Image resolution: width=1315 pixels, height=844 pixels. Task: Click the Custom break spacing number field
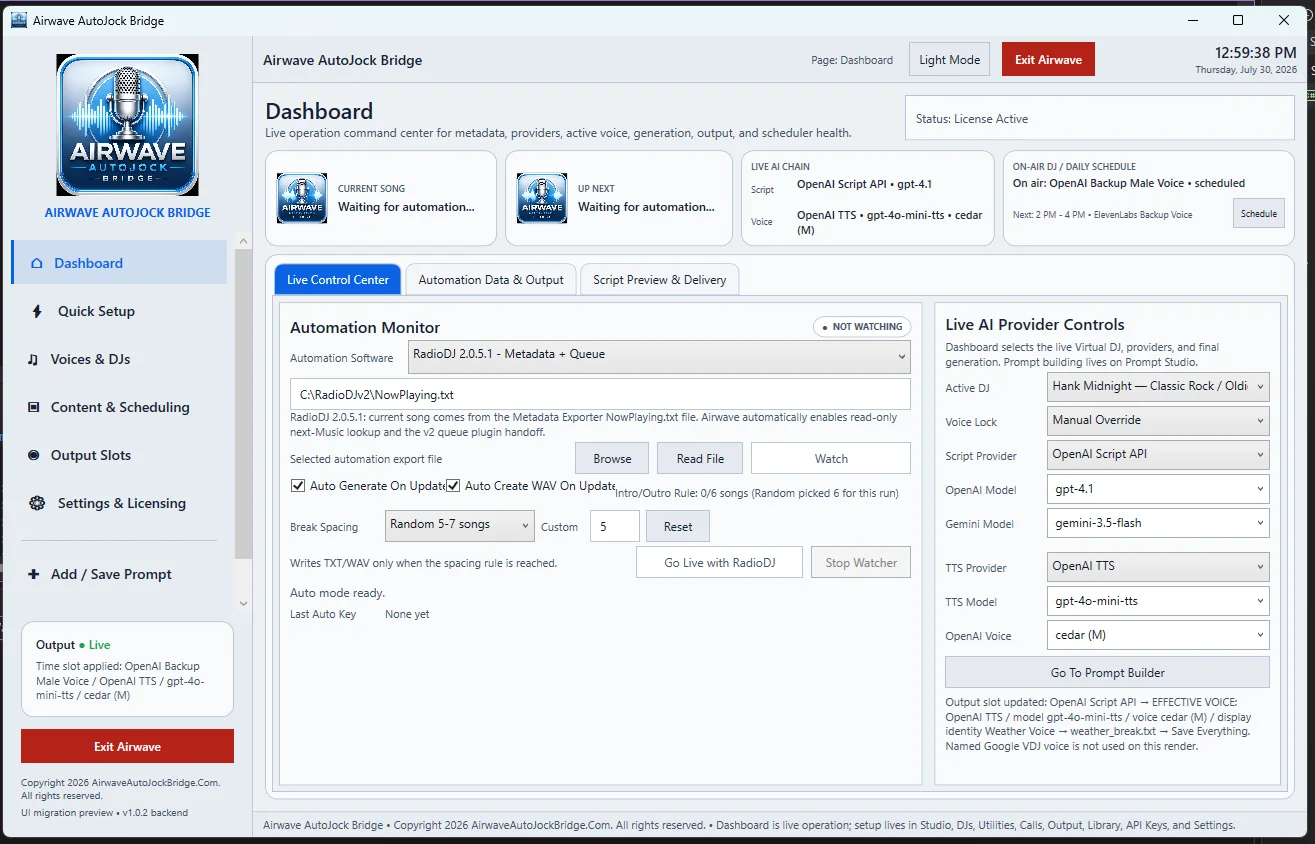614,527
